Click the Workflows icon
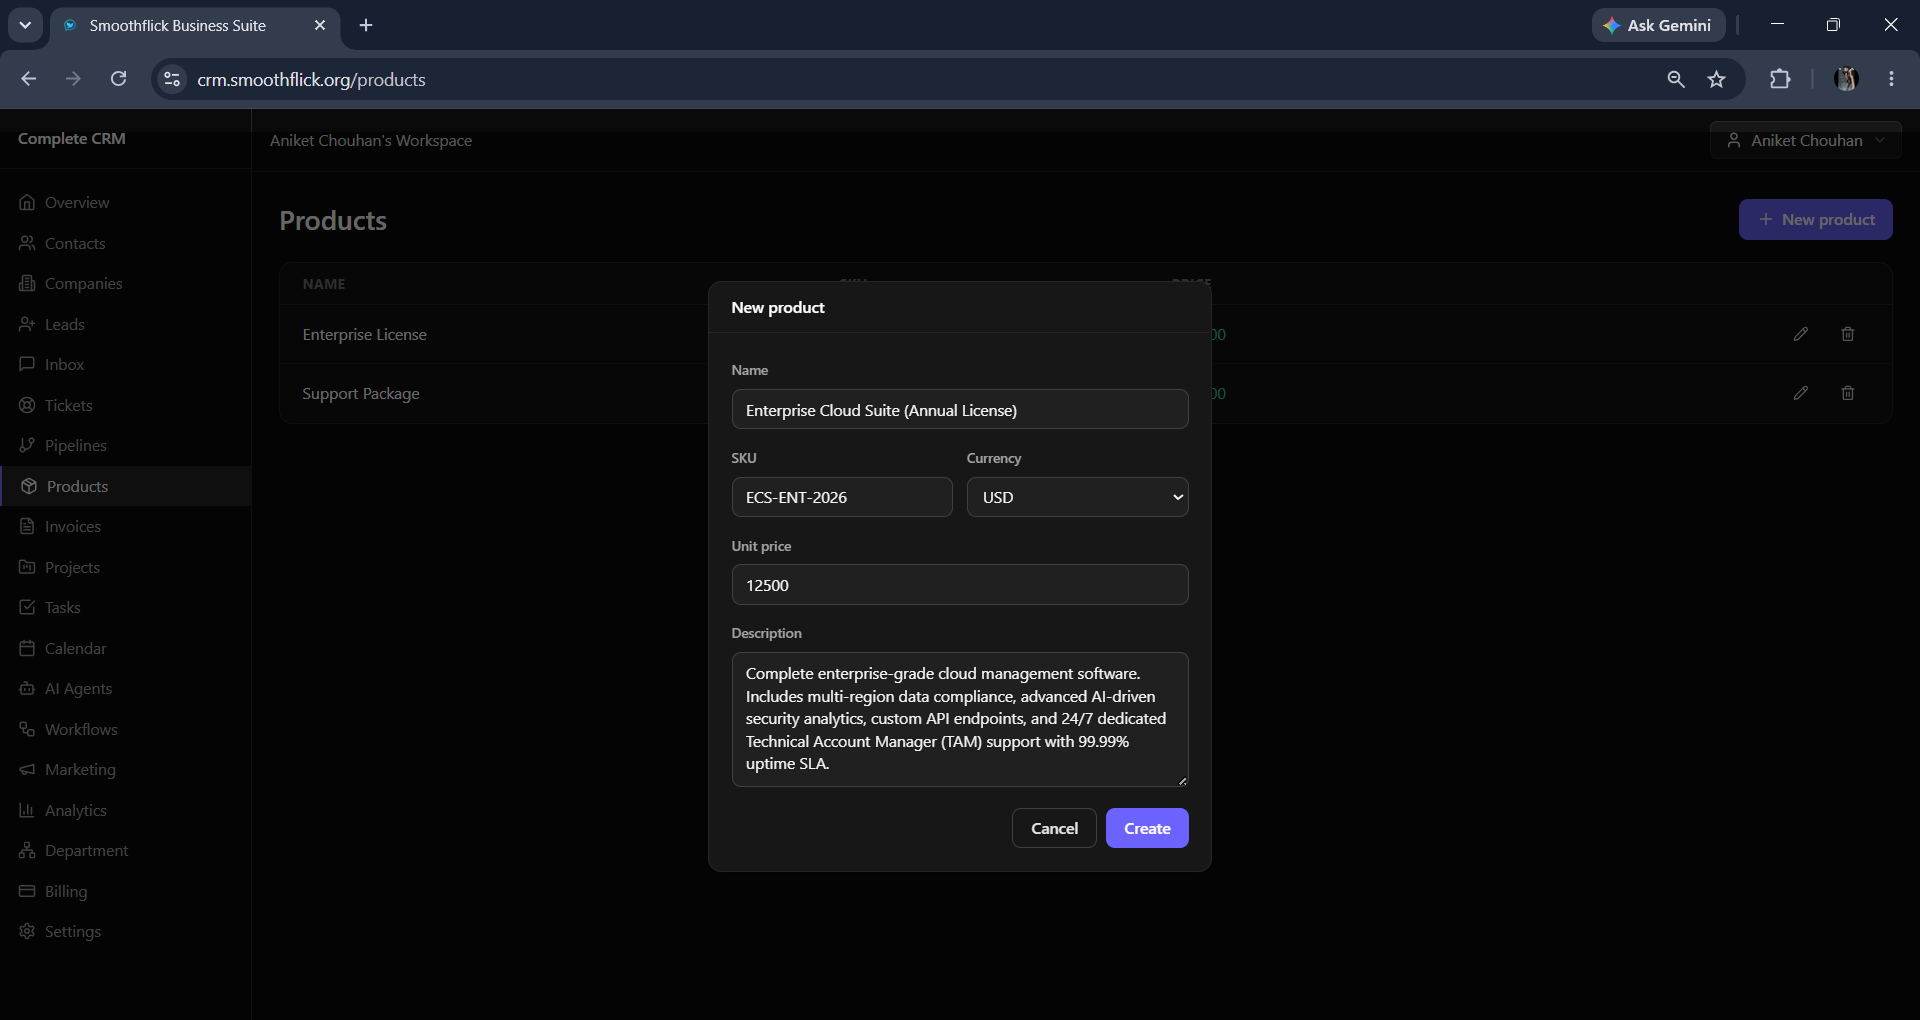 click(x=27, y=729)
